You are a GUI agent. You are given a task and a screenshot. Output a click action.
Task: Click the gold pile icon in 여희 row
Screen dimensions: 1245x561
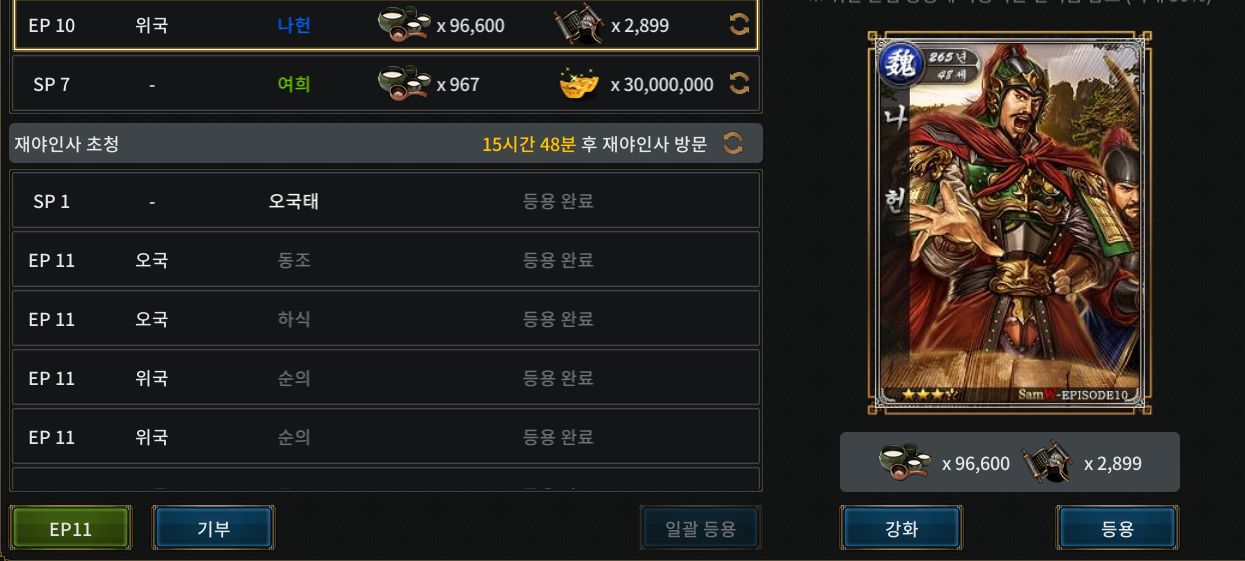(x=579, y=84)
